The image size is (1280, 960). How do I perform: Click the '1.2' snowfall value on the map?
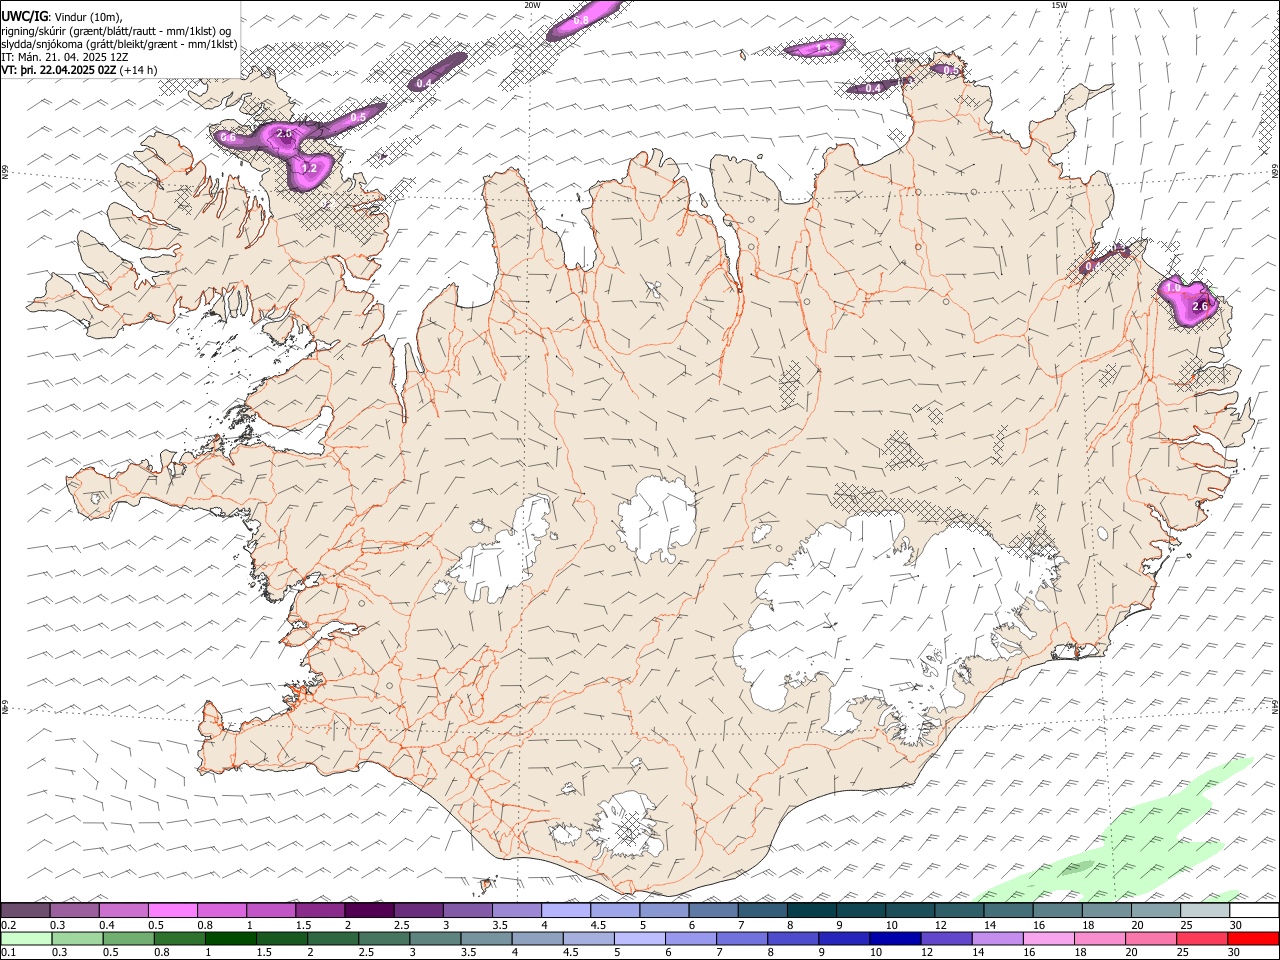tap(309, 168)
